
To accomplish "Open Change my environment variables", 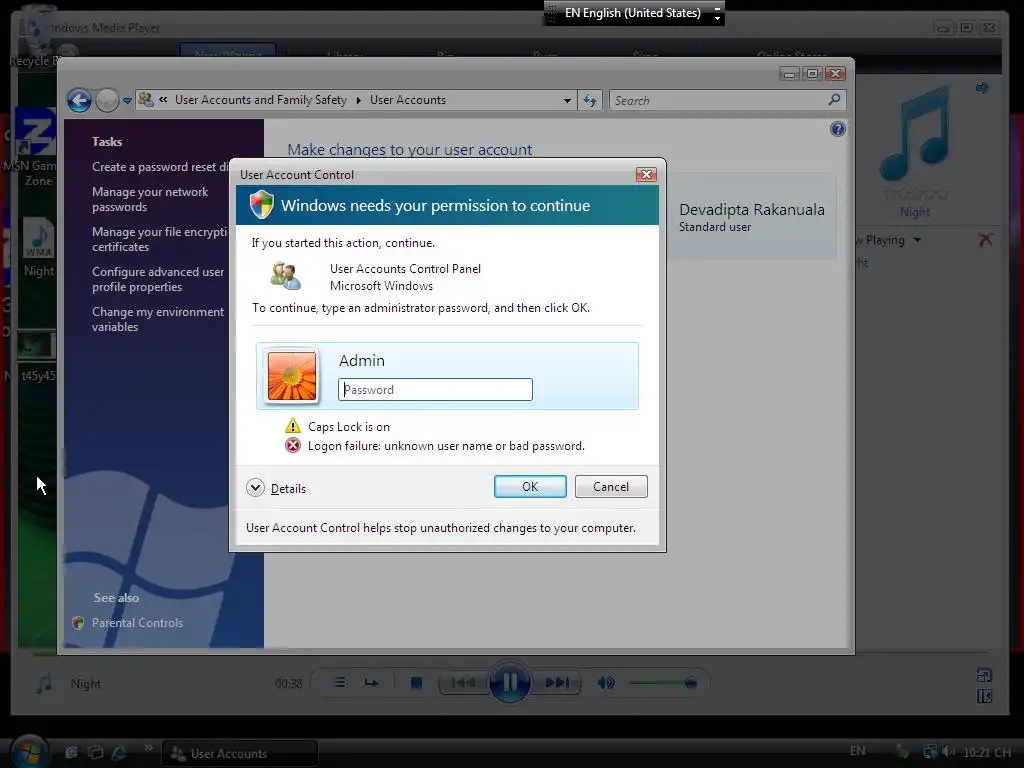I will click(157, 319).
